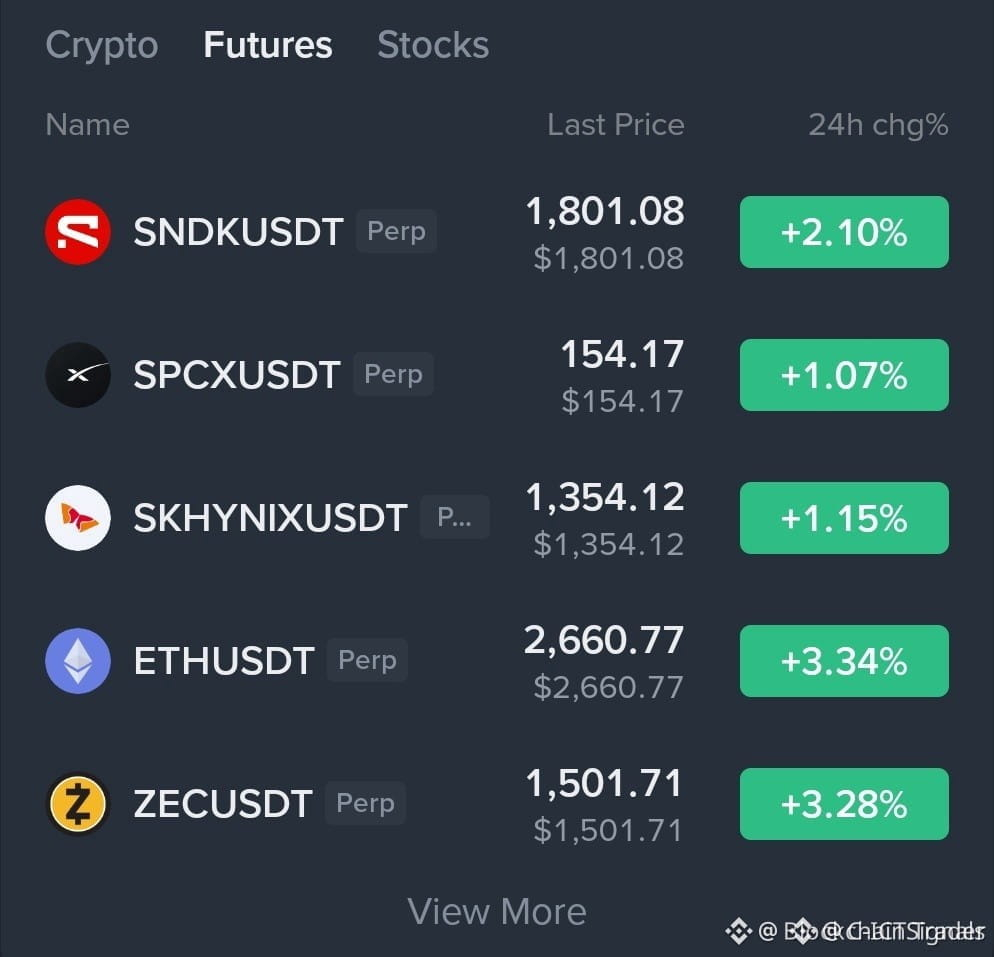The width and height of the screenshot is (994, 957).
Task: Select the +1.15% badge for SKHYNIXUSDT
Action: pyautogui.click(x=844, y=518)
